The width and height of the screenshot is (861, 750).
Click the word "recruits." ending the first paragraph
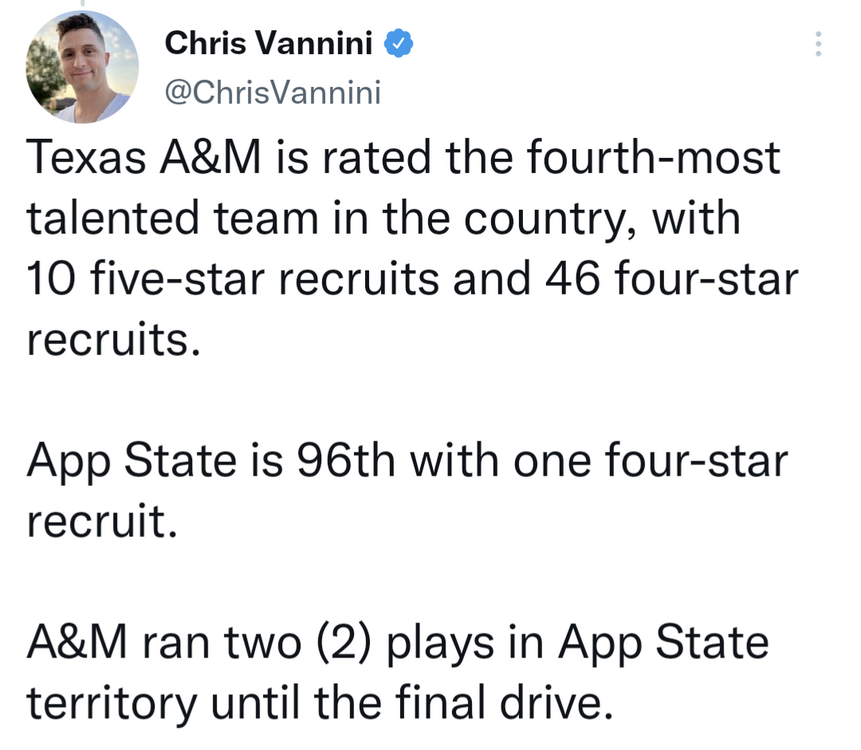114,339
